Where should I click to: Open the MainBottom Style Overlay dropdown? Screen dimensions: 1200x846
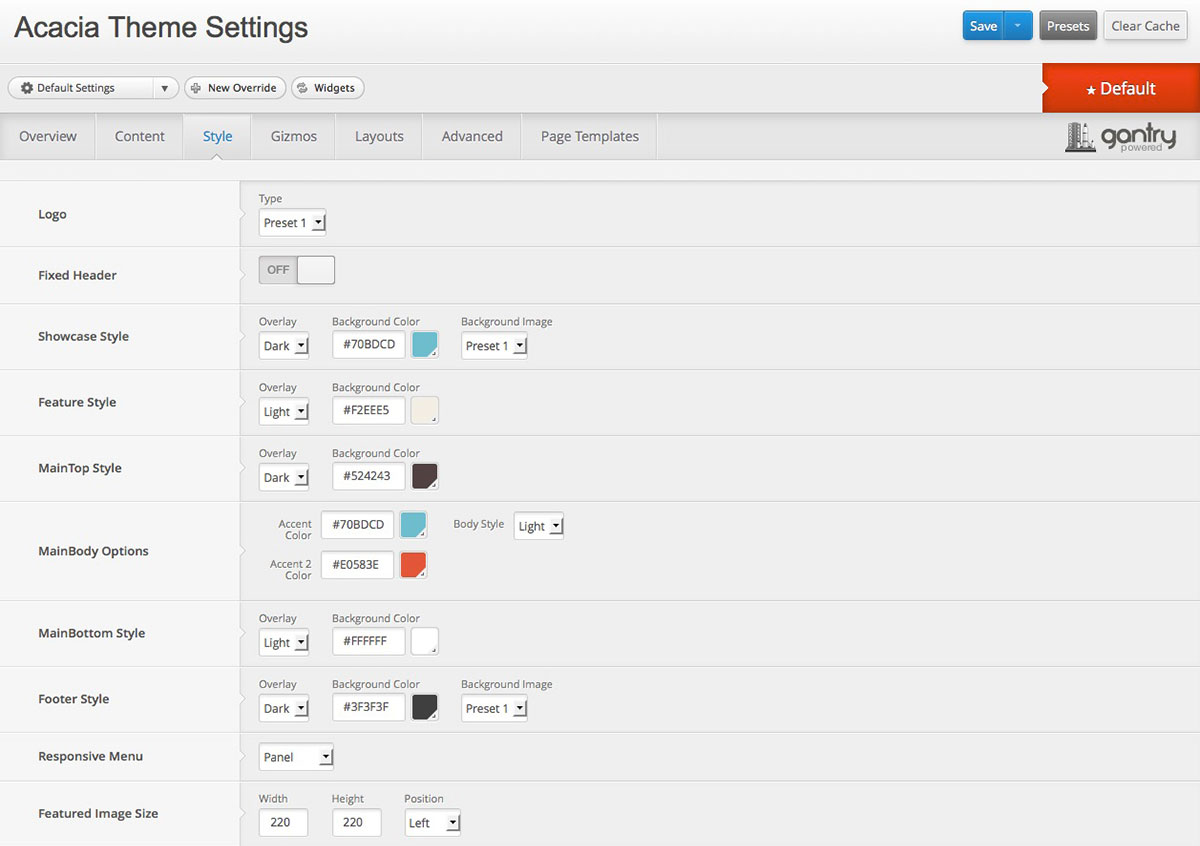[x=284, y=643]
